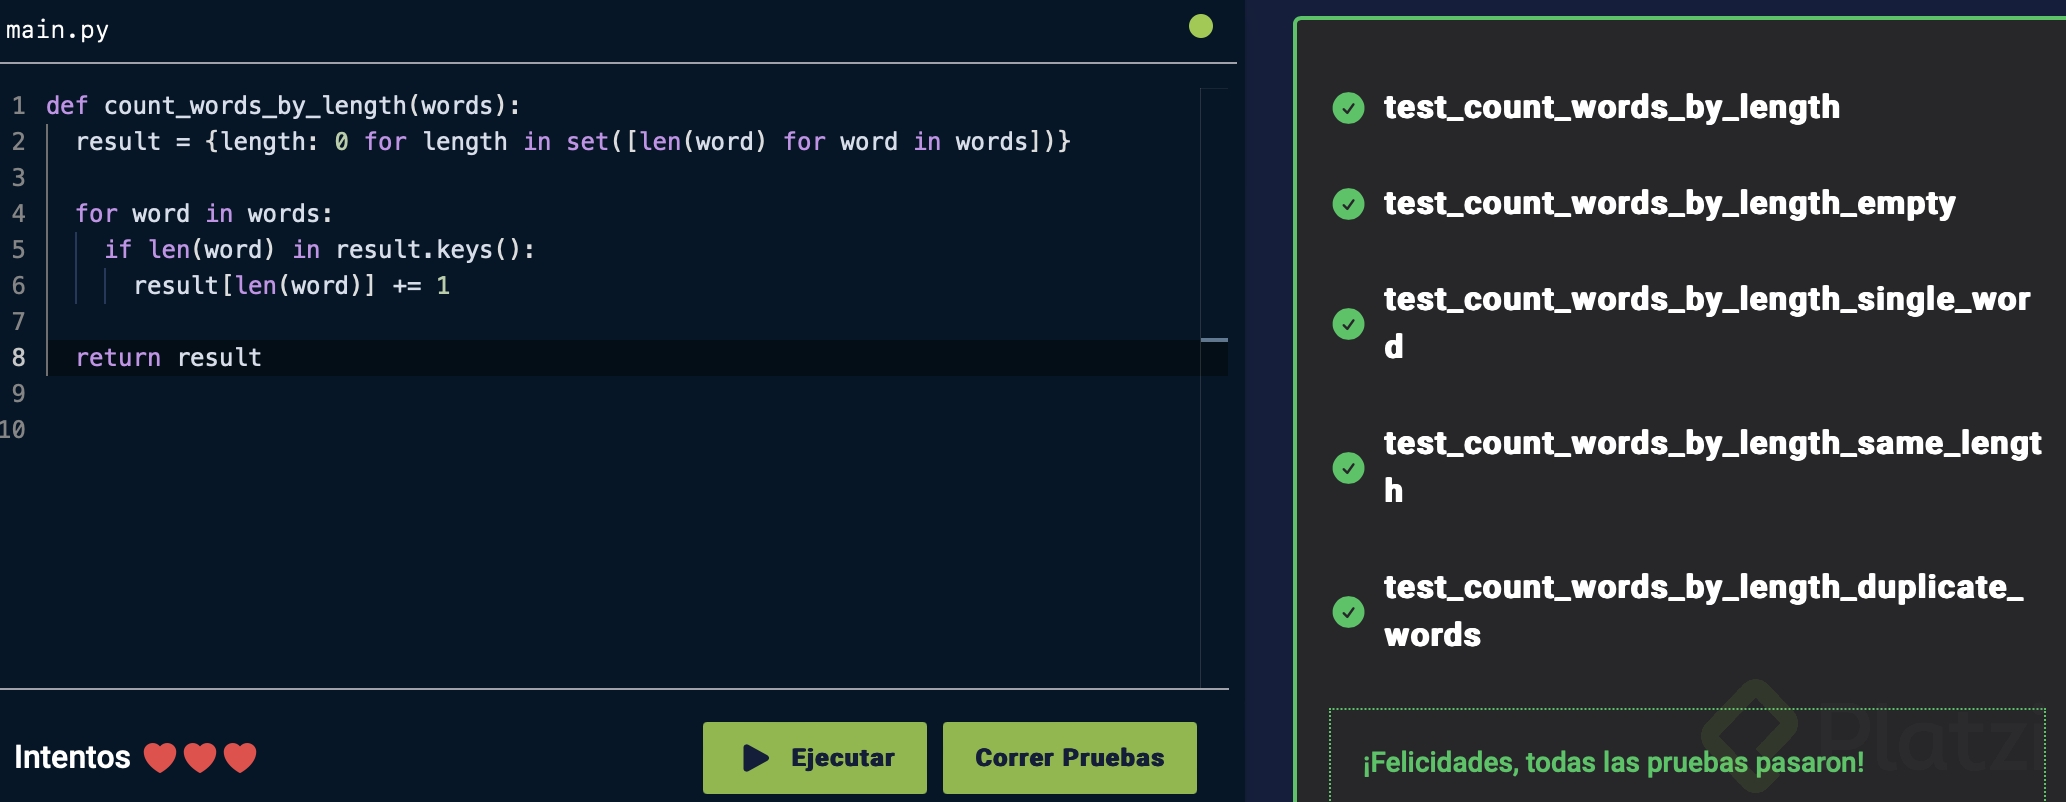The height and width of the screenshot is (802, 2066).
Task: Click the editor minimap scroll marker
Action: 1214,340
